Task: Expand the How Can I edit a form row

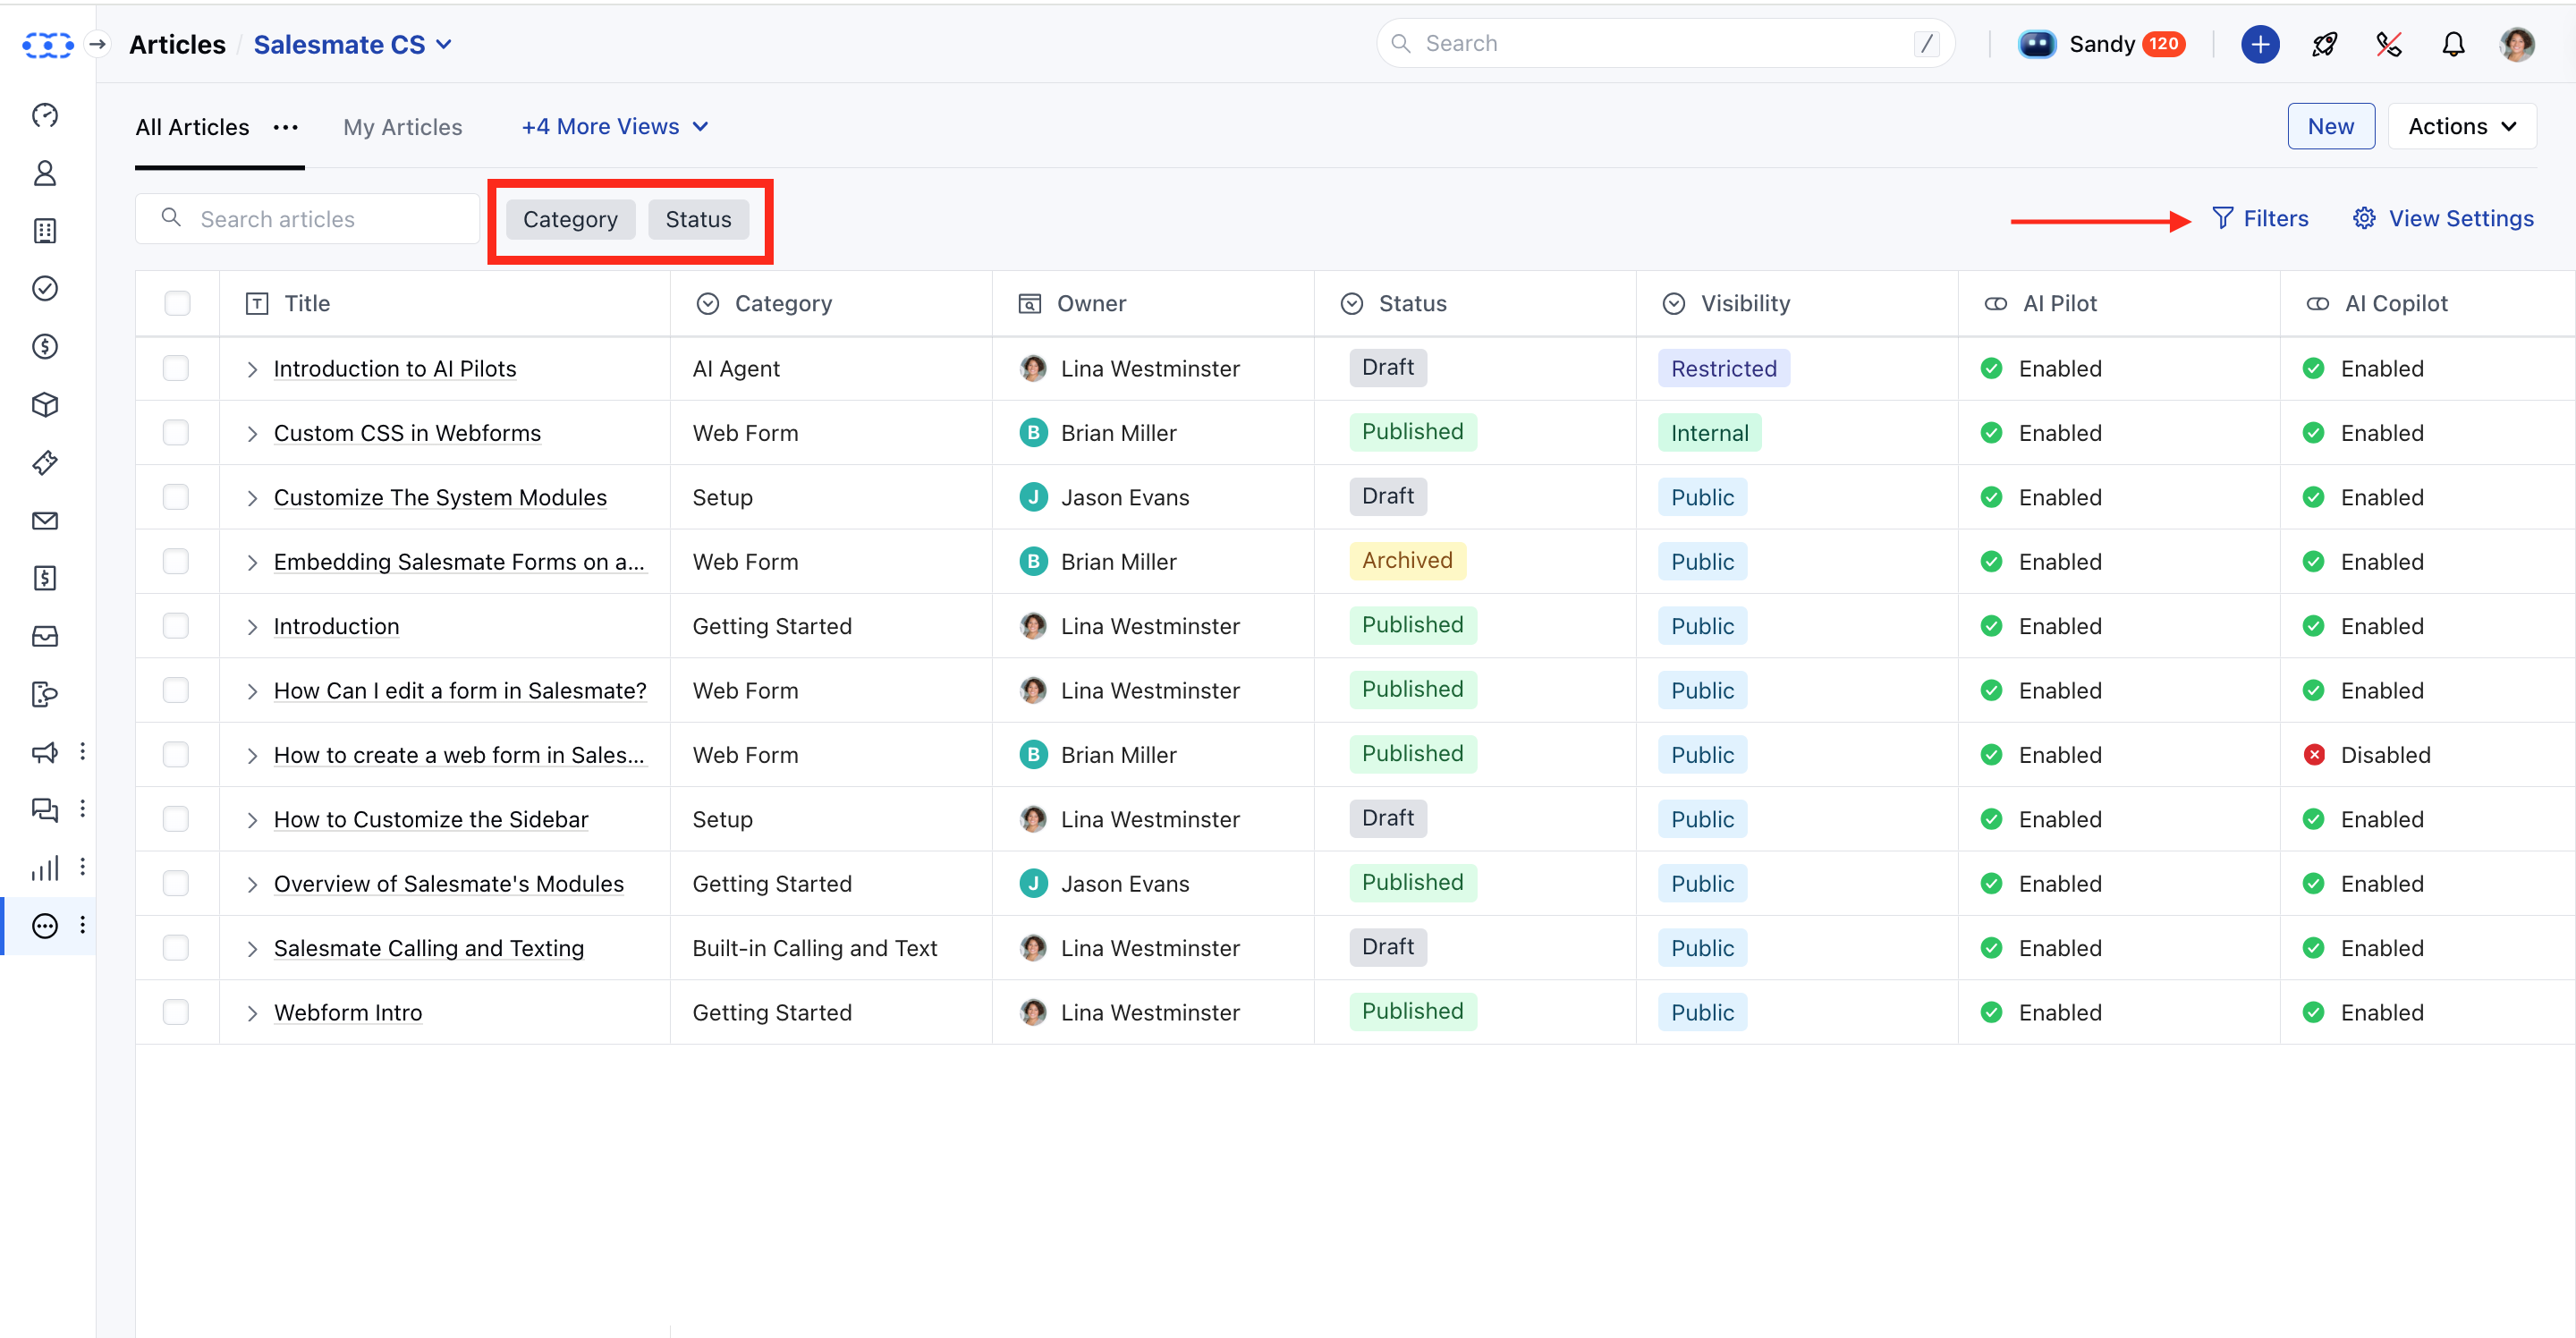Action: point(252,691)
